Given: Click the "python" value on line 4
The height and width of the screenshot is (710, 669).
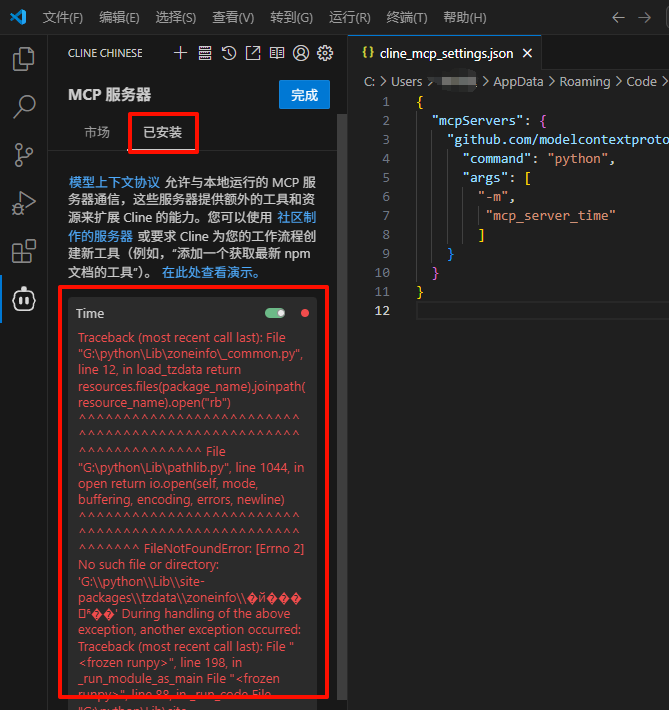Looking at the screenshot, I should 578,159.
